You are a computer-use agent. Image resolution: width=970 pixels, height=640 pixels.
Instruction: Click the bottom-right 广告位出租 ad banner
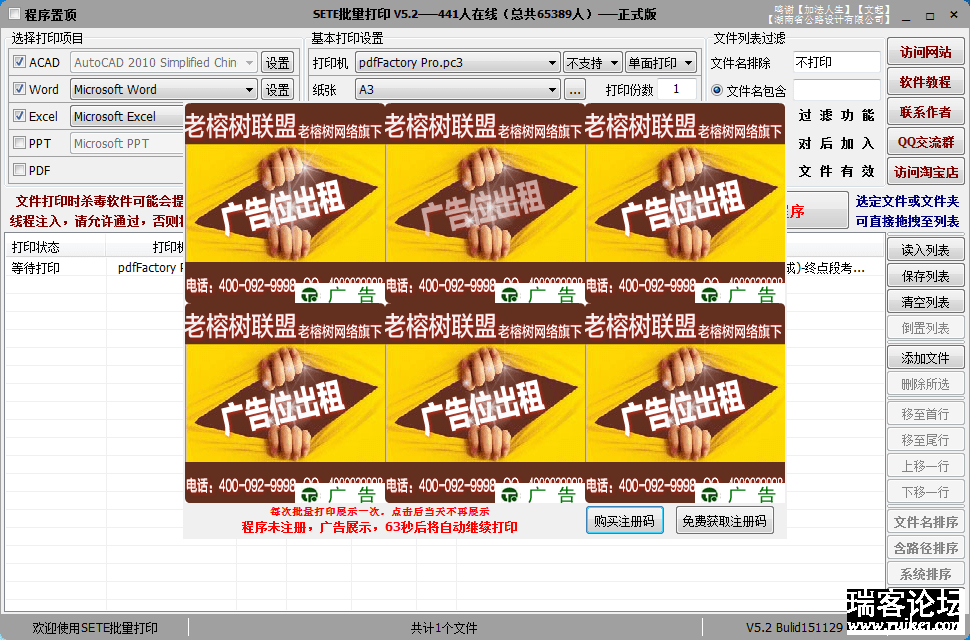685,403
